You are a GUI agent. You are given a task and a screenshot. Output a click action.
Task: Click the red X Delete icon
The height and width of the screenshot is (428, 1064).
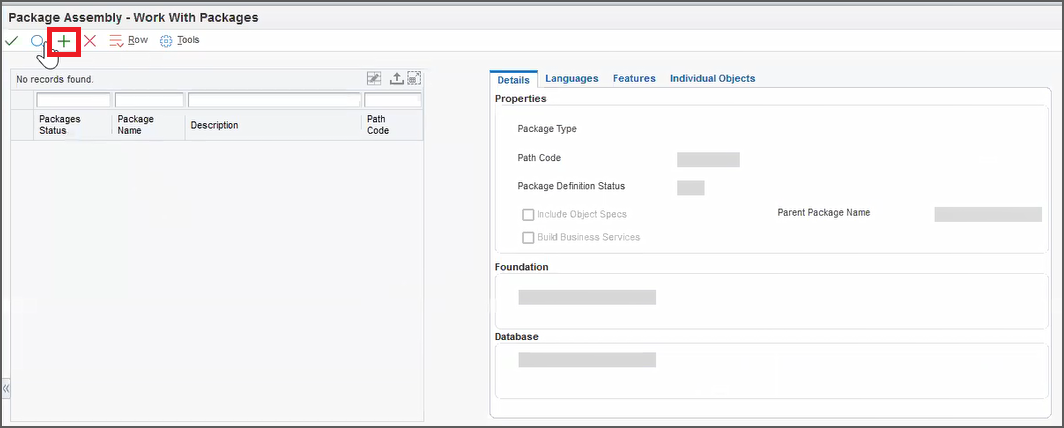(90, 41)
